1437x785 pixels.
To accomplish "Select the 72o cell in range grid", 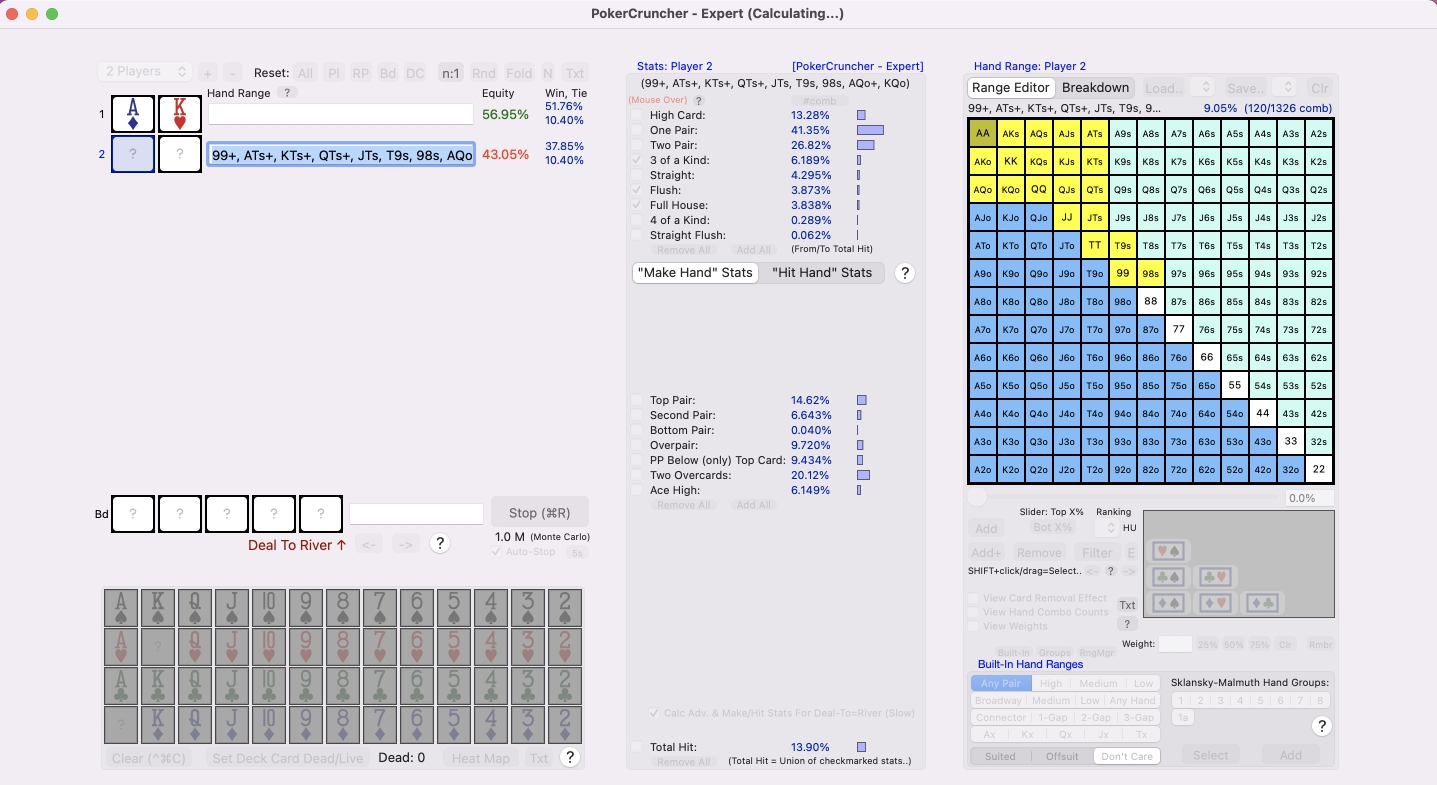I will pos(1179,469).
